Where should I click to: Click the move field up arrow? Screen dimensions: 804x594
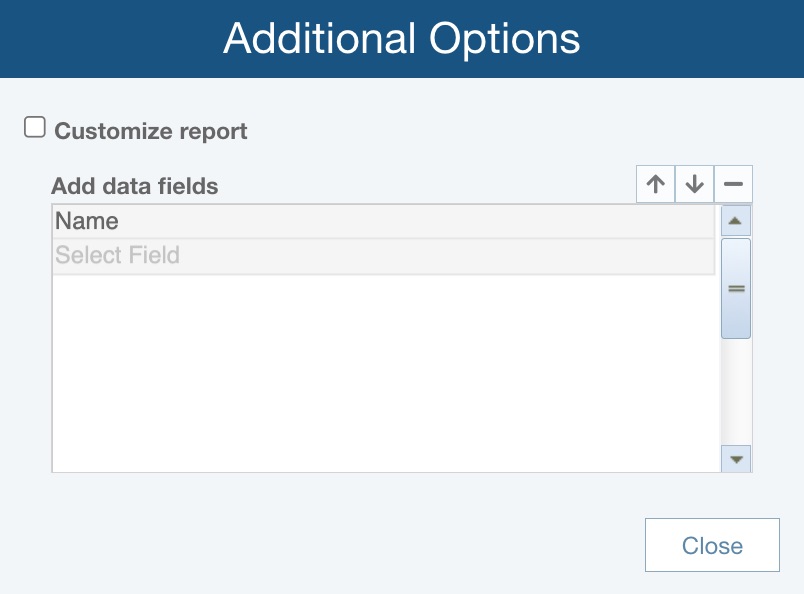tap(656, 185)
